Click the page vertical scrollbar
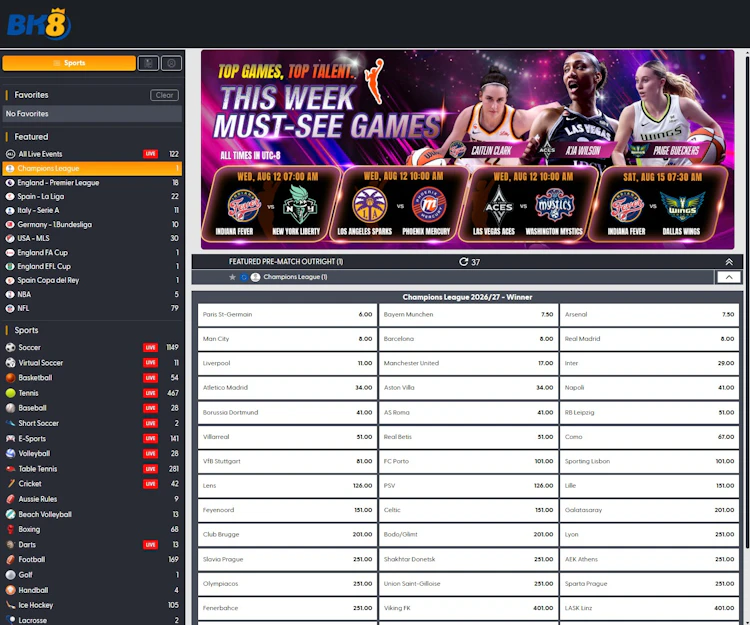Screen dimensions: 750x625 coord(747,302)
